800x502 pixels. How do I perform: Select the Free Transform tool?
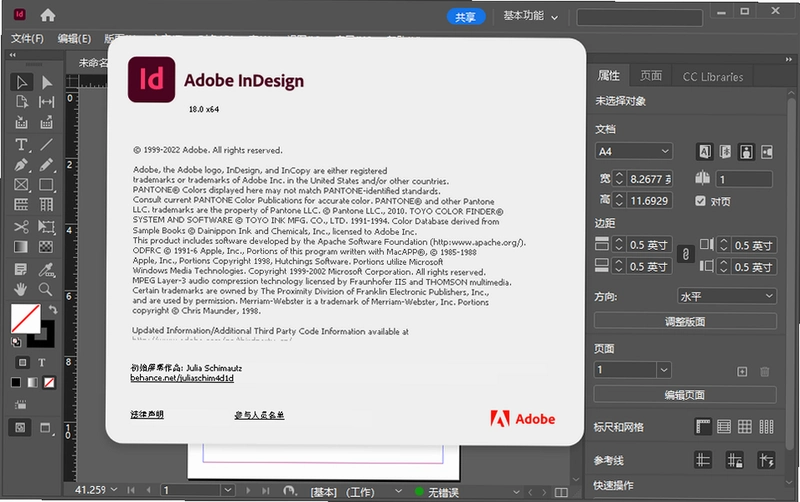[x=46, y=227]
